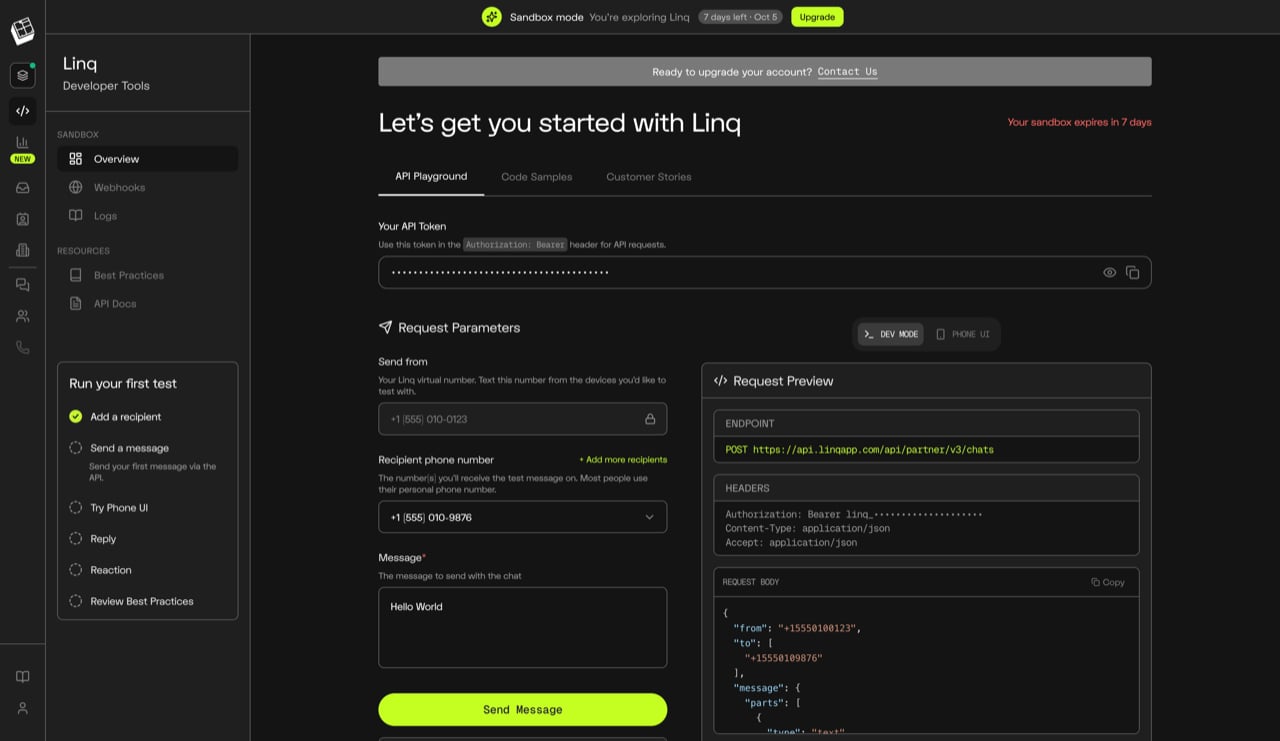The width and height of the screenshot is (1280, 741).
Task: Open the book icon at sidebar bottom
Action: pyautogui.click(x=22, y=677)
